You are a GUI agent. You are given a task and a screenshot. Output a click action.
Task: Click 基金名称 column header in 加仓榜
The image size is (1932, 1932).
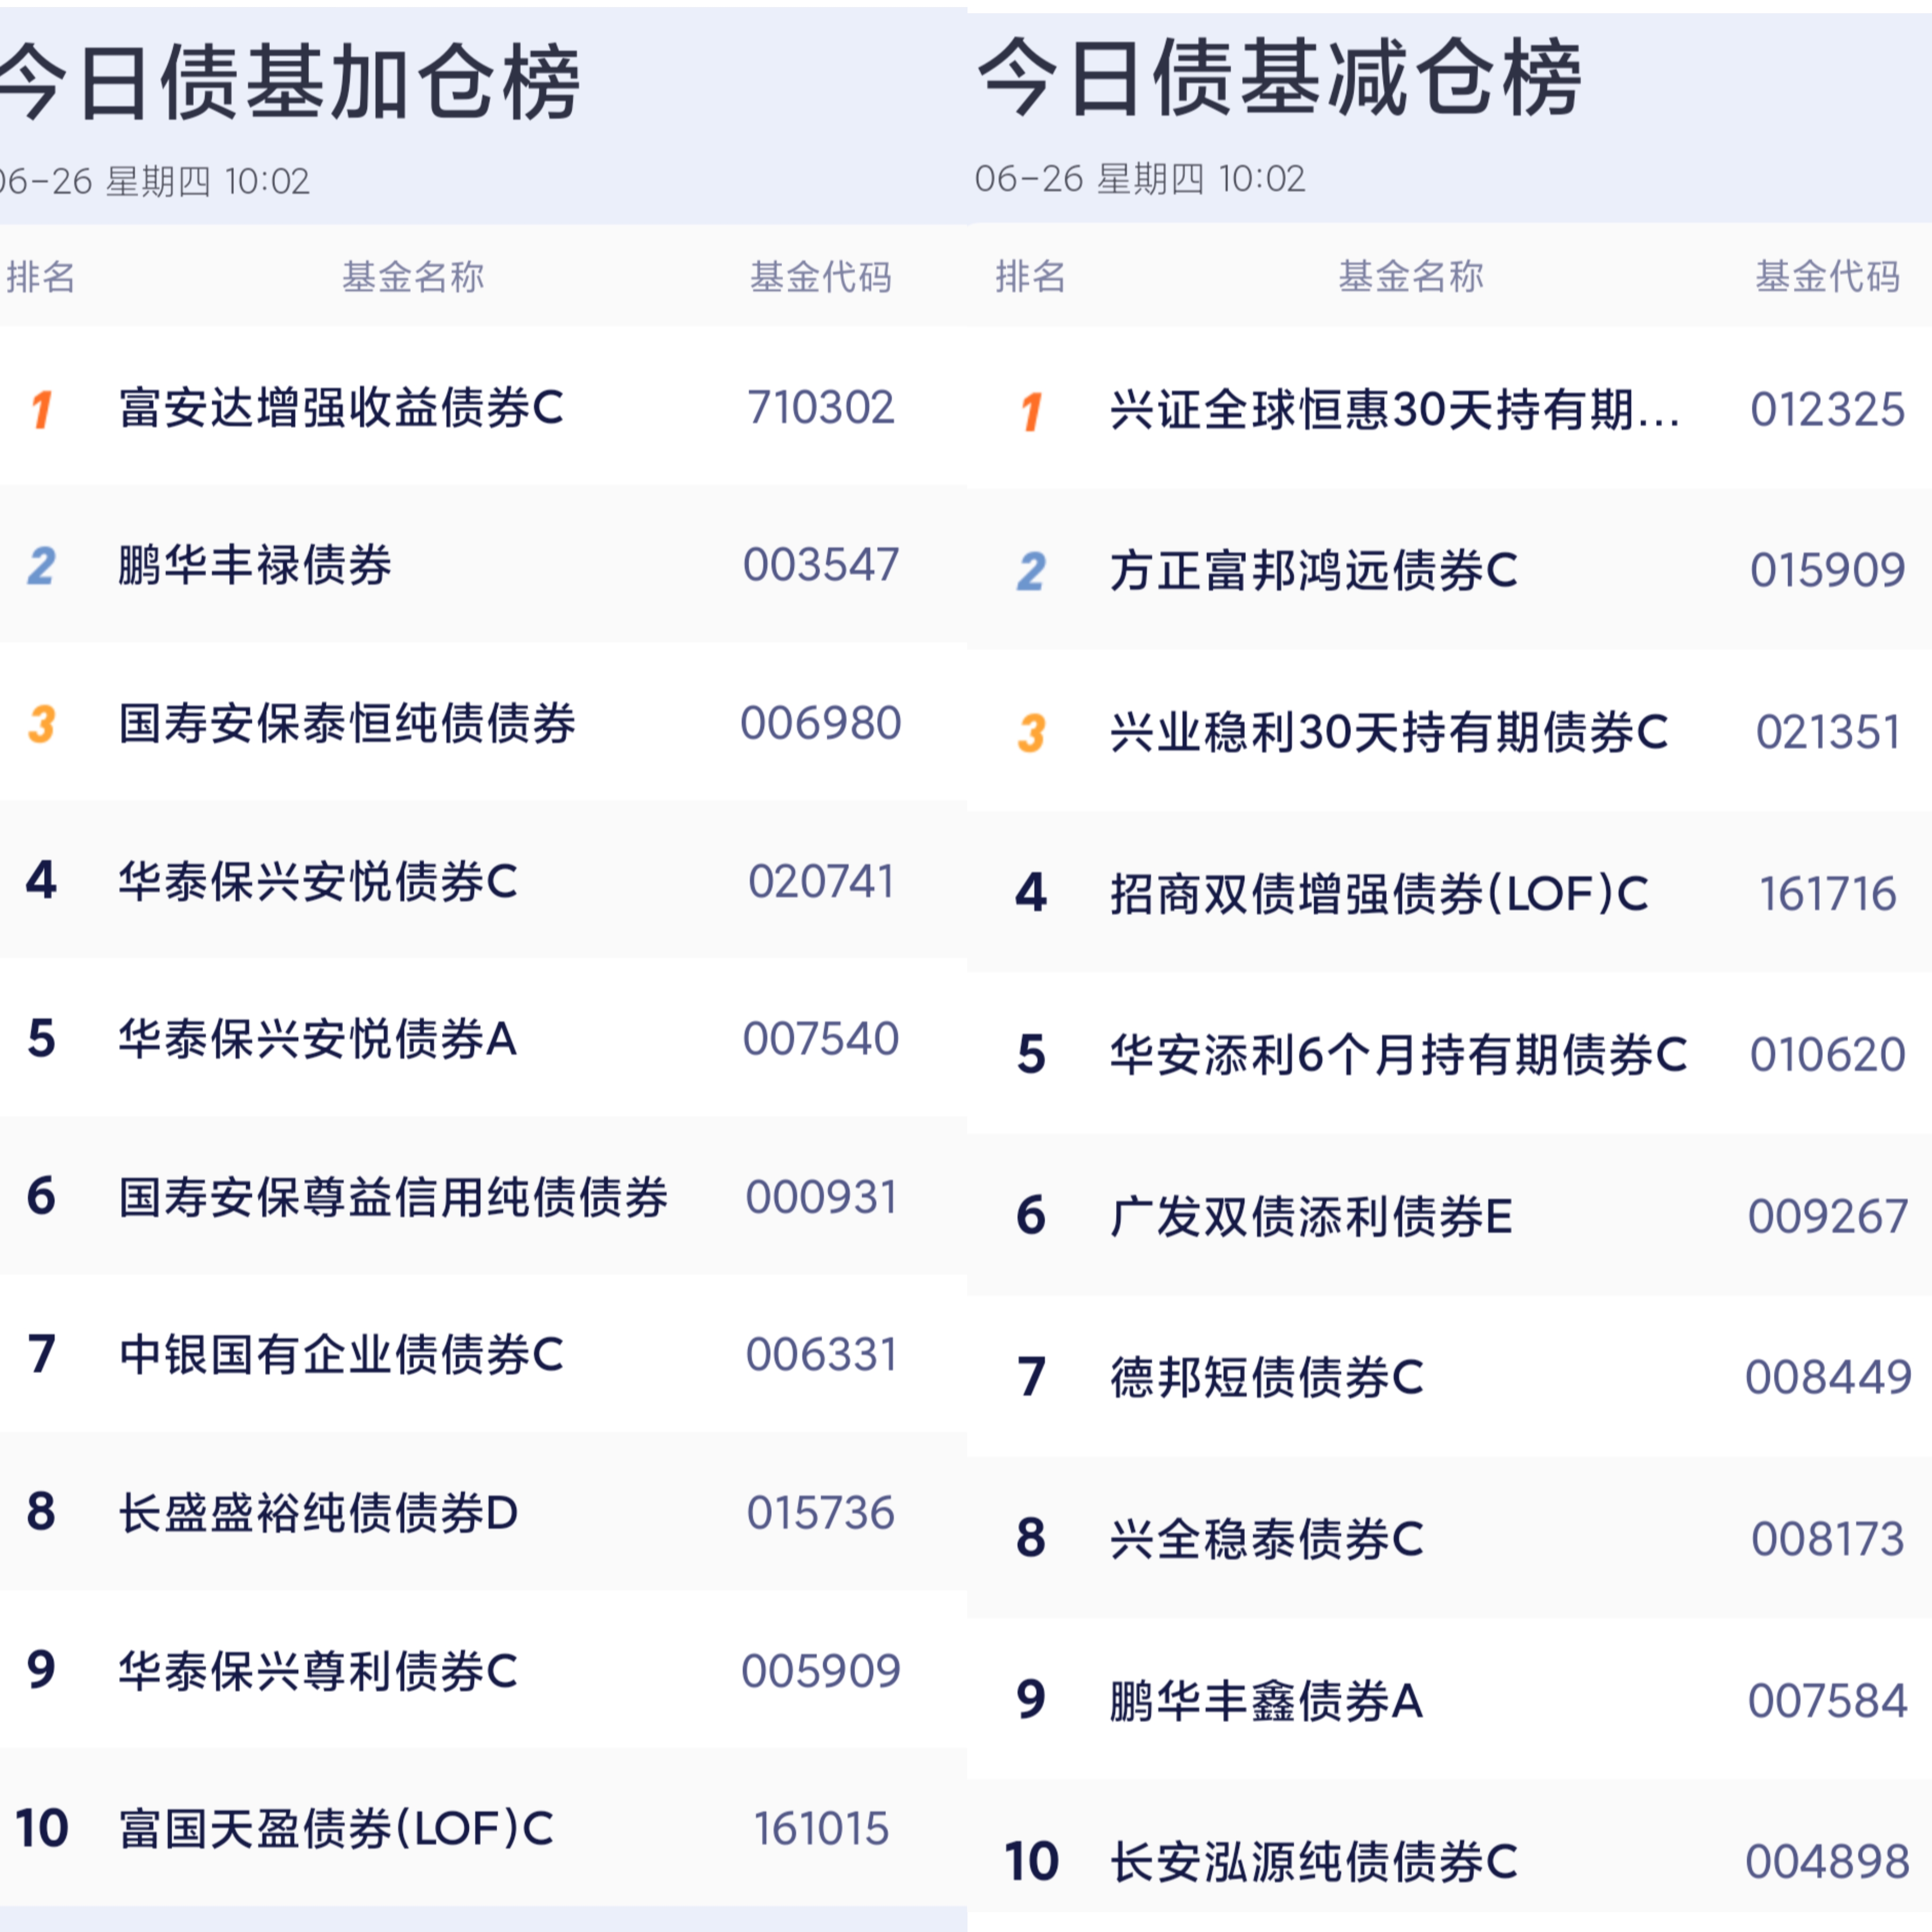coord(413,277)
